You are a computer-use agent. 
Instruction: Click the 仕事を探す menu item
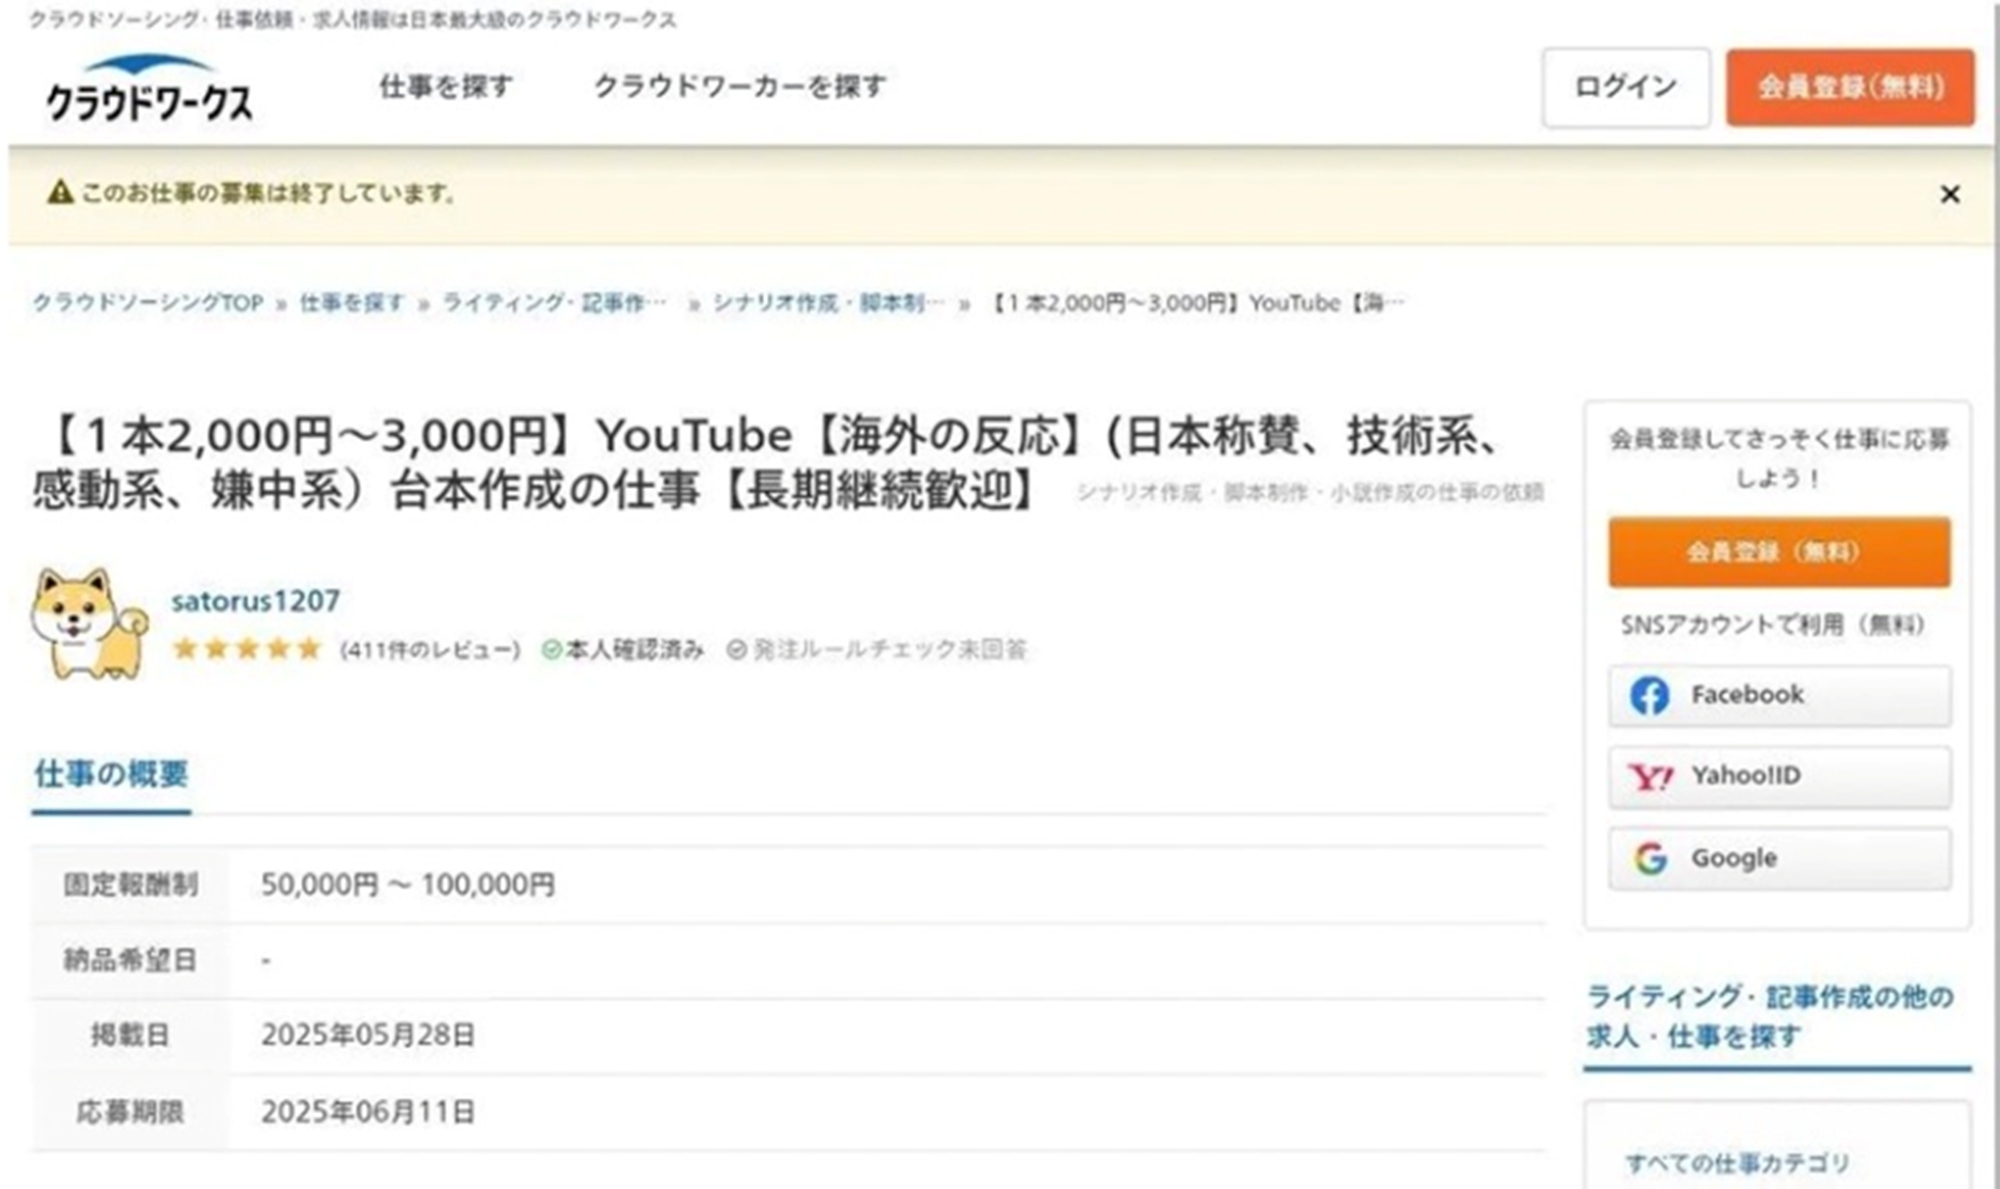(444, 86)
